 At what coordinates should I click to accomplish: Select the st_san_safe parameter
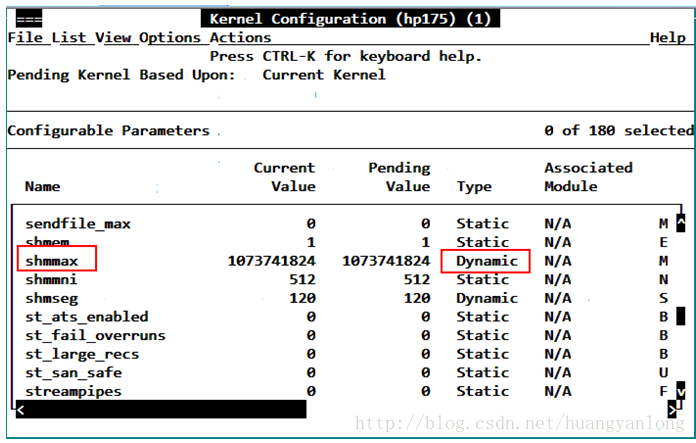tap(74, 373)
